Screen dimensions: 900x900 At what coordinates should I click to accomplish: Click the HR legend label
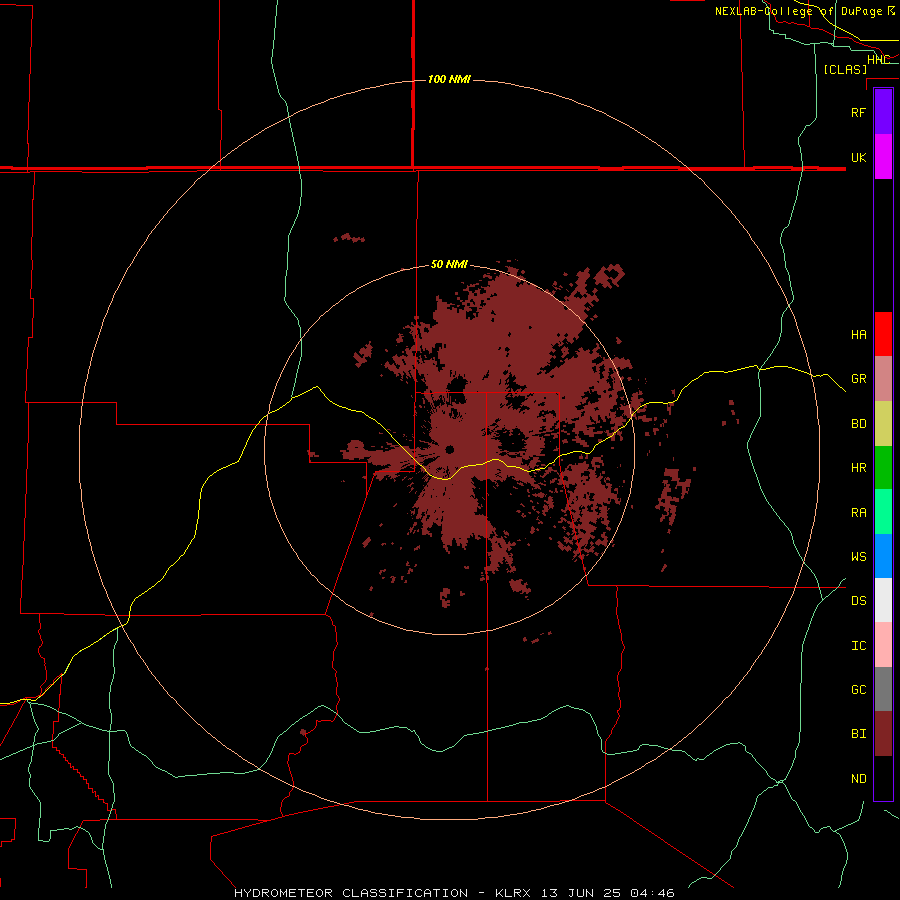coord(858,468)
